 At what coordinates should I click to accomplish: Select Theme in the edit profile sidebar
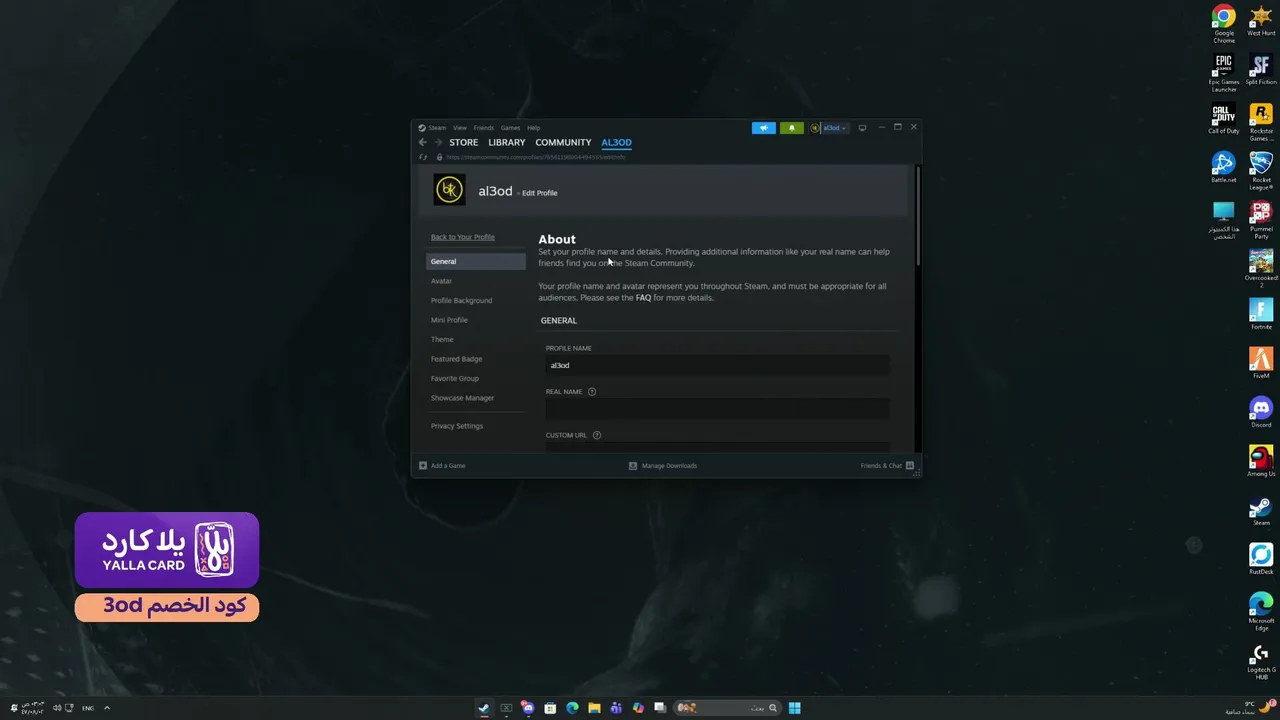pos(442,339)
